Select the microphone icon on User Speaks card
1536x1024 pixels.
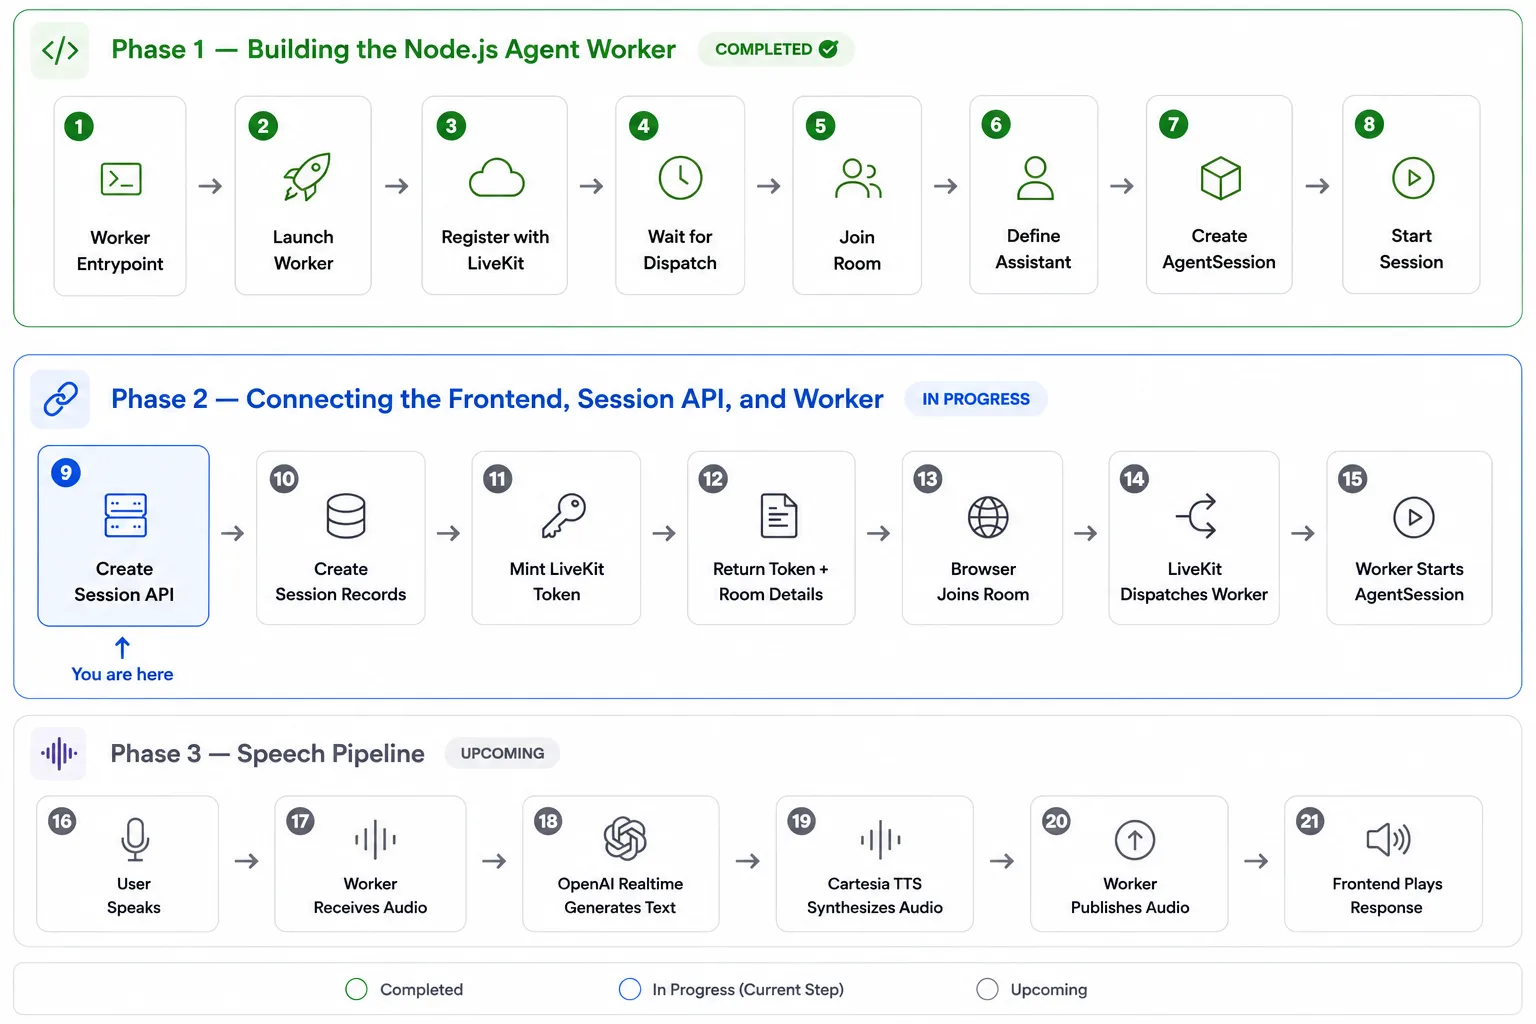click(135, 840)
